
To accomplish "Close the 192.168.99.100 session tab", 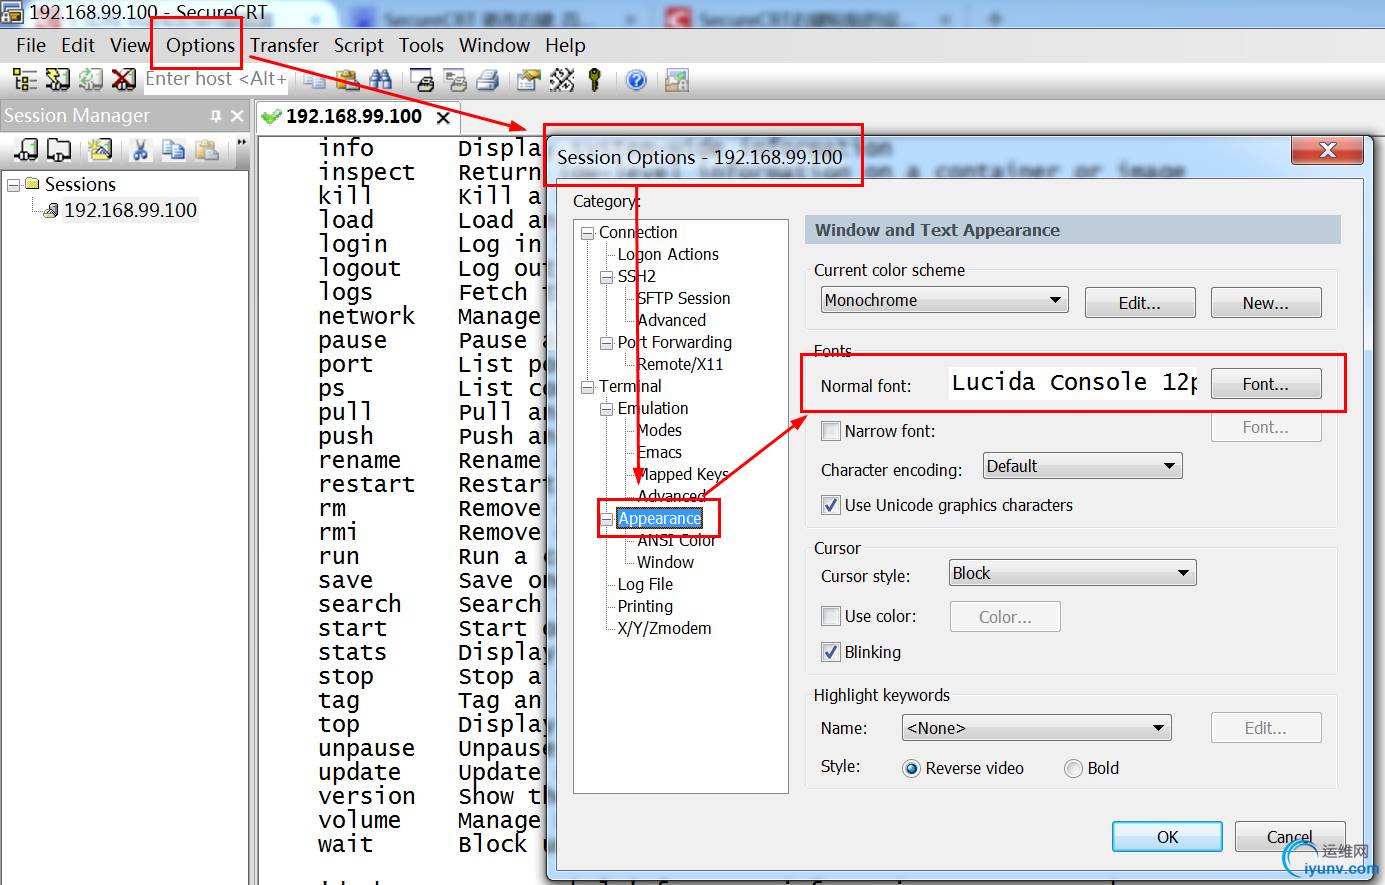I will (x=443, y=117).
